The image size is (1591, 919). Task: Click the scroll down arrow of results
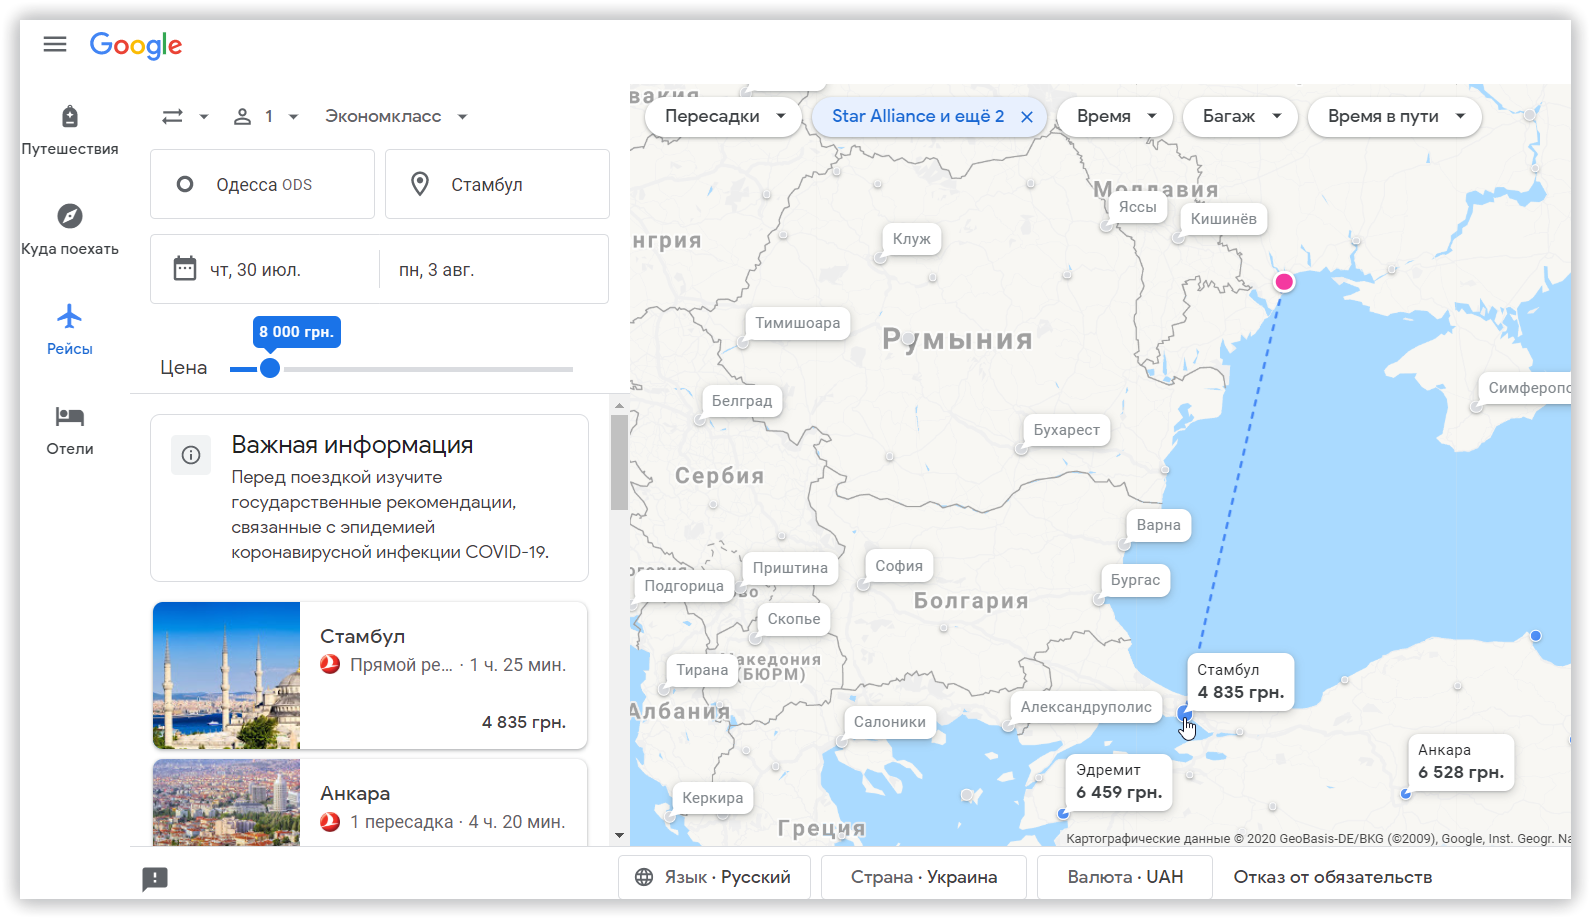tap(619, 835)
